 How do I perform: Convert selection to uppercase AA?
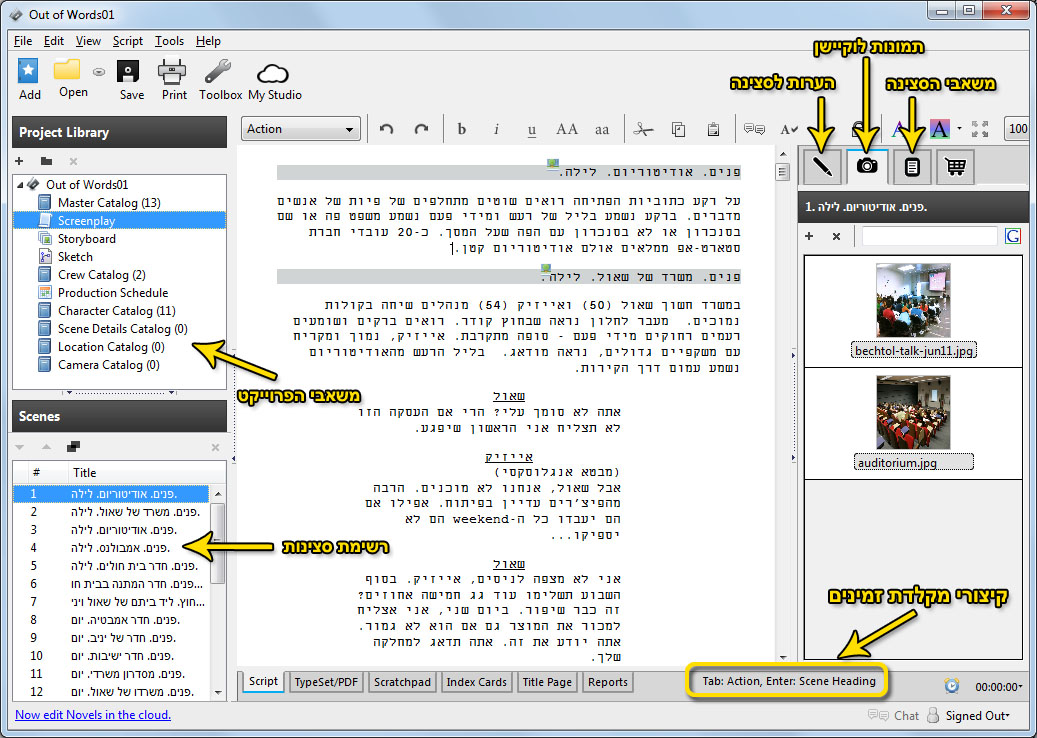point(567,129)
